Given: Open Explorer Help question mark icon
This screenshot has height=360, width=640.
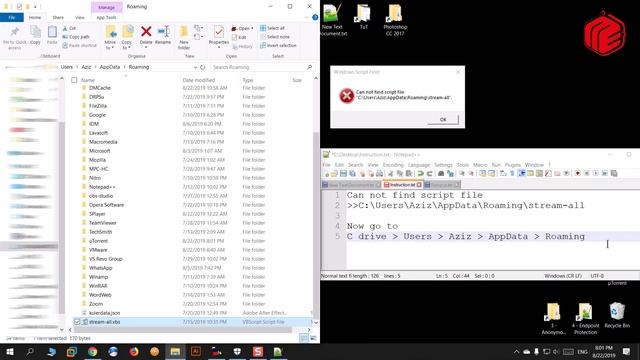Looking at the screenshot, I should pos(315,18).
